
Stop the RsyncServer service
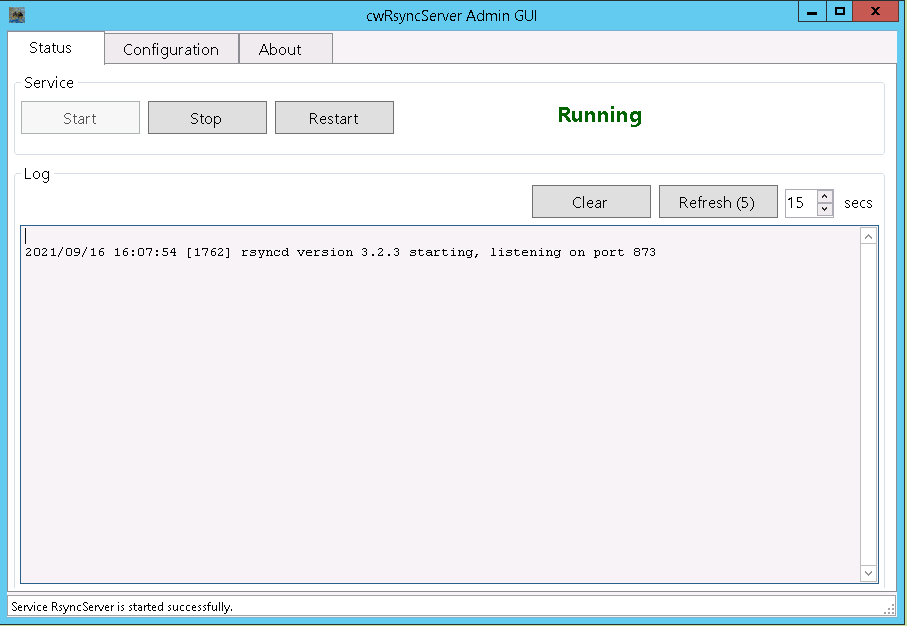[206, 117]
